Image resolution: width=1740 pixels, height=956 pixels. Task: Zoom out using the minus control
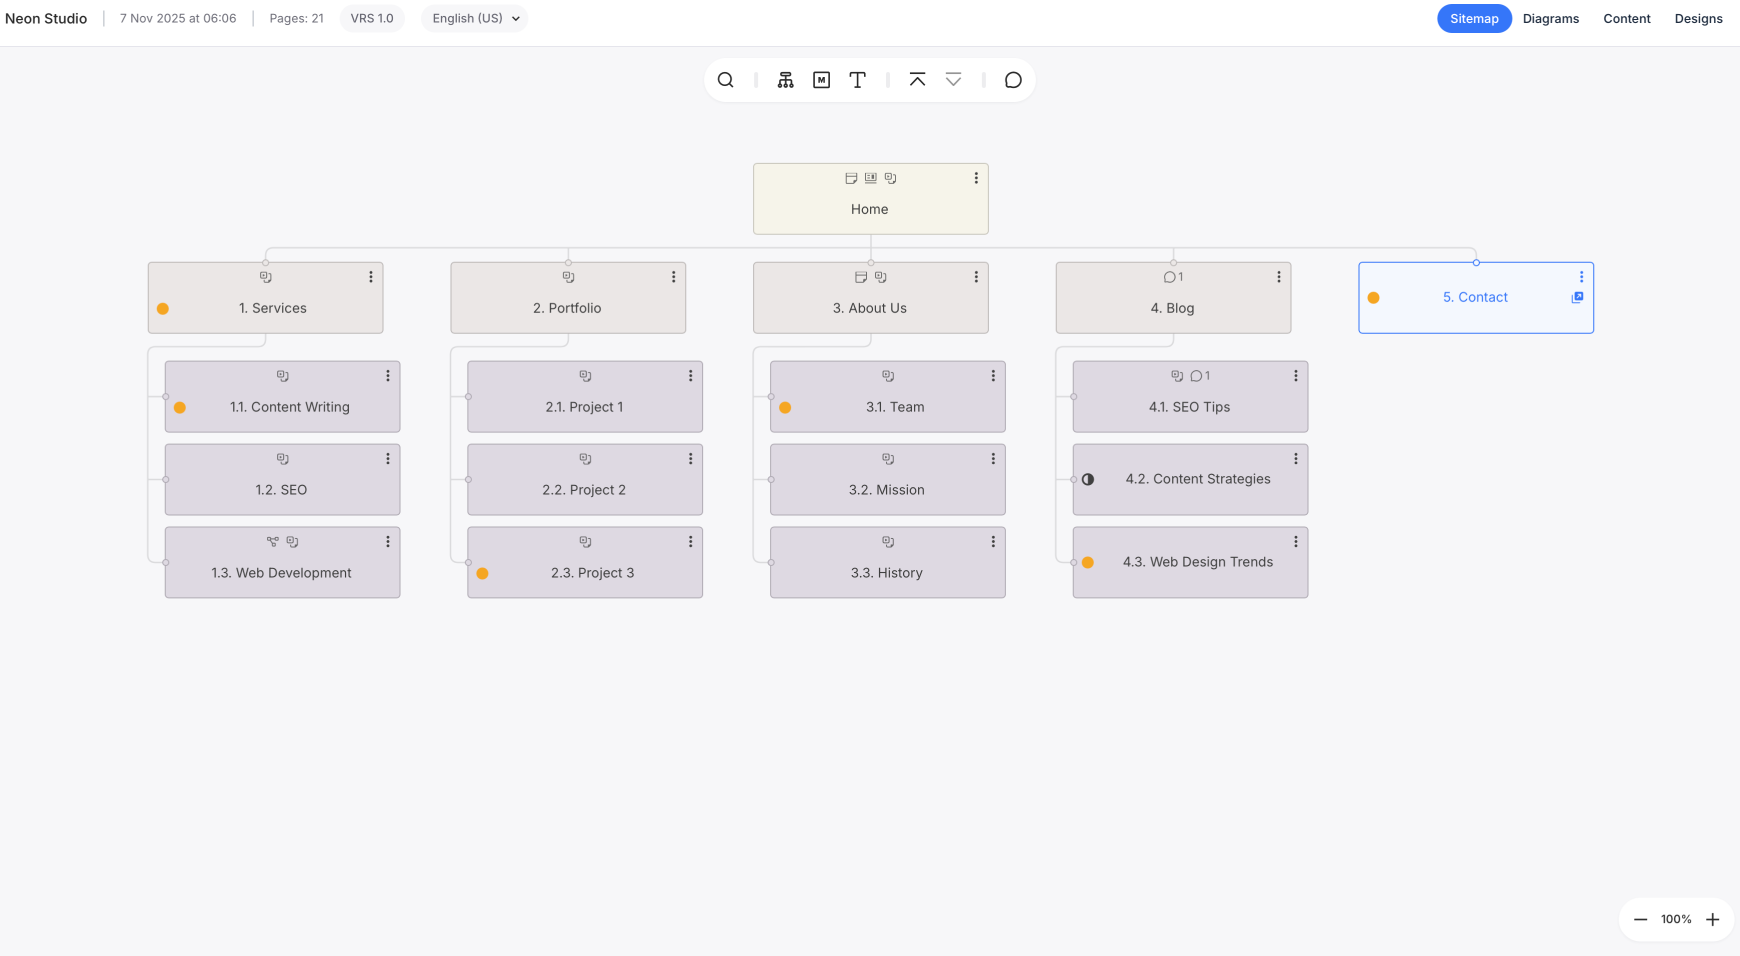[x=1640, y=919]
